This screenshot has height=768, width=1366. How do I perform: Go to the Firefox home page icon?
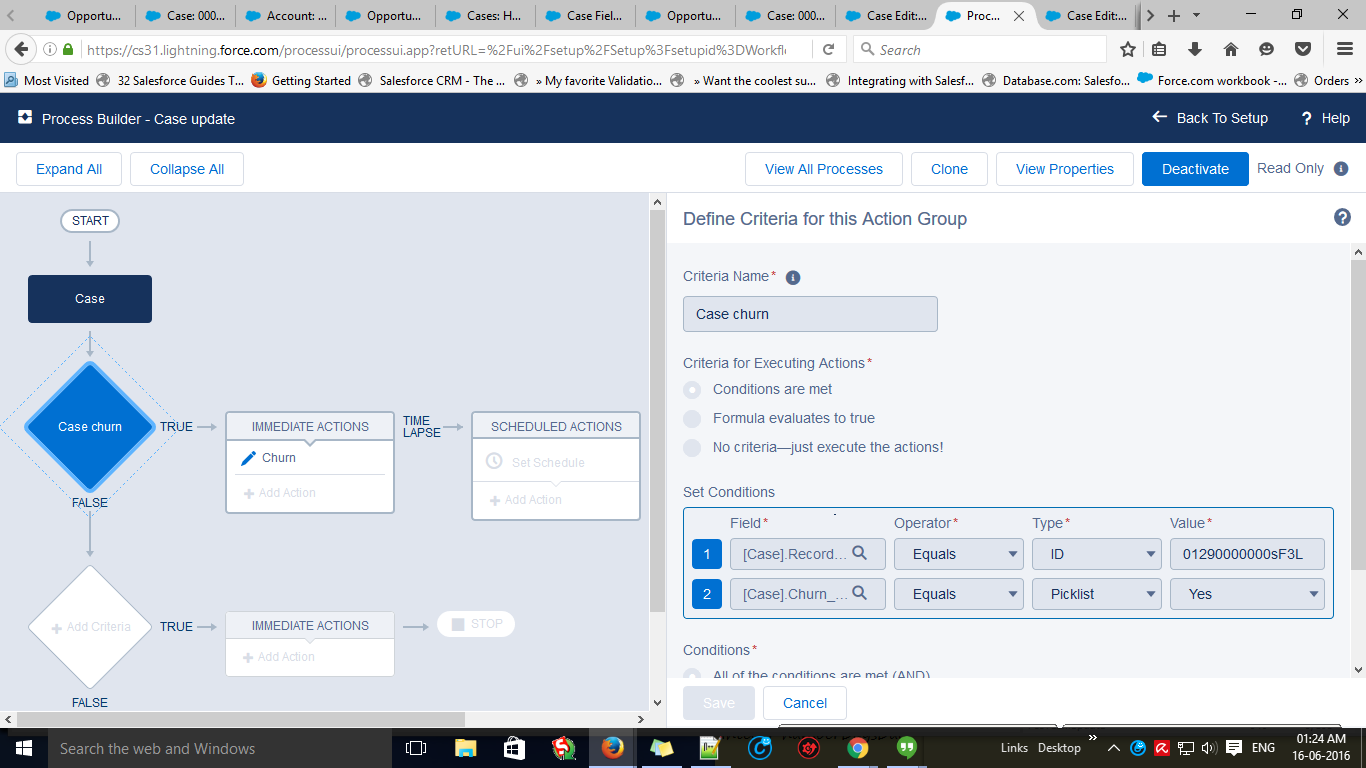coord(1231,49)
